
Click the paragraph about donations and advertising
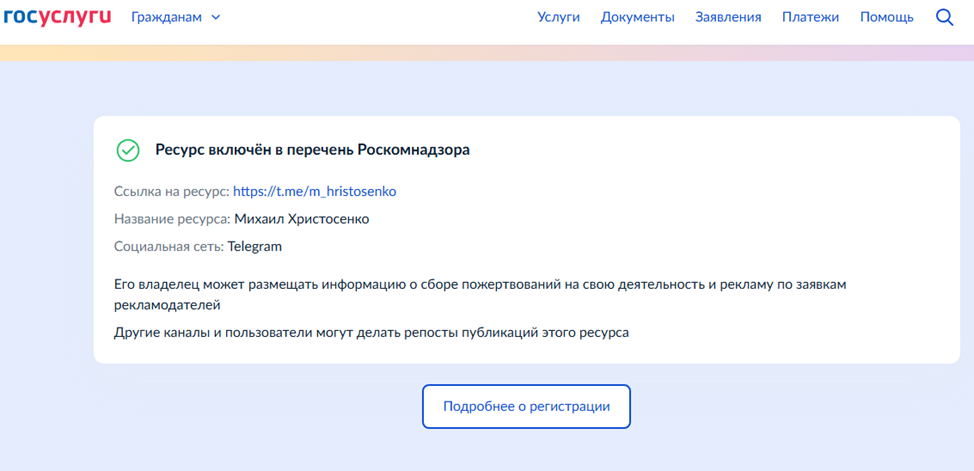tap(480, 294)
